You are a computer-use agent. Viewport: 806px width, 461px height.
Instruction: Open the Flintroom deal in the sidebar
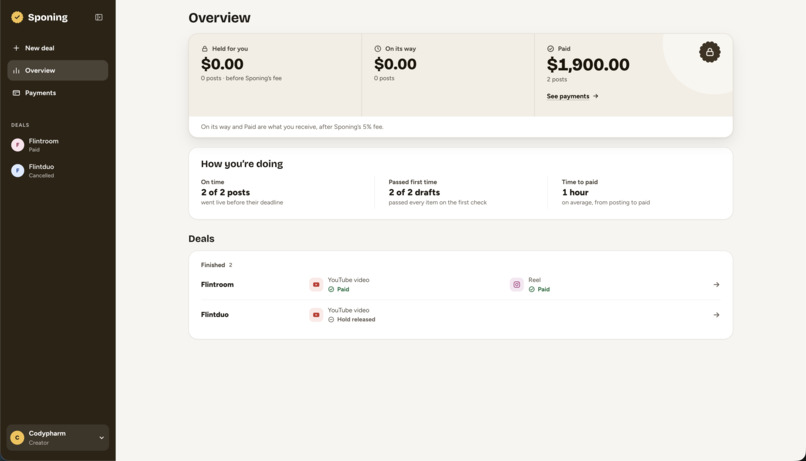click(58, 145)
